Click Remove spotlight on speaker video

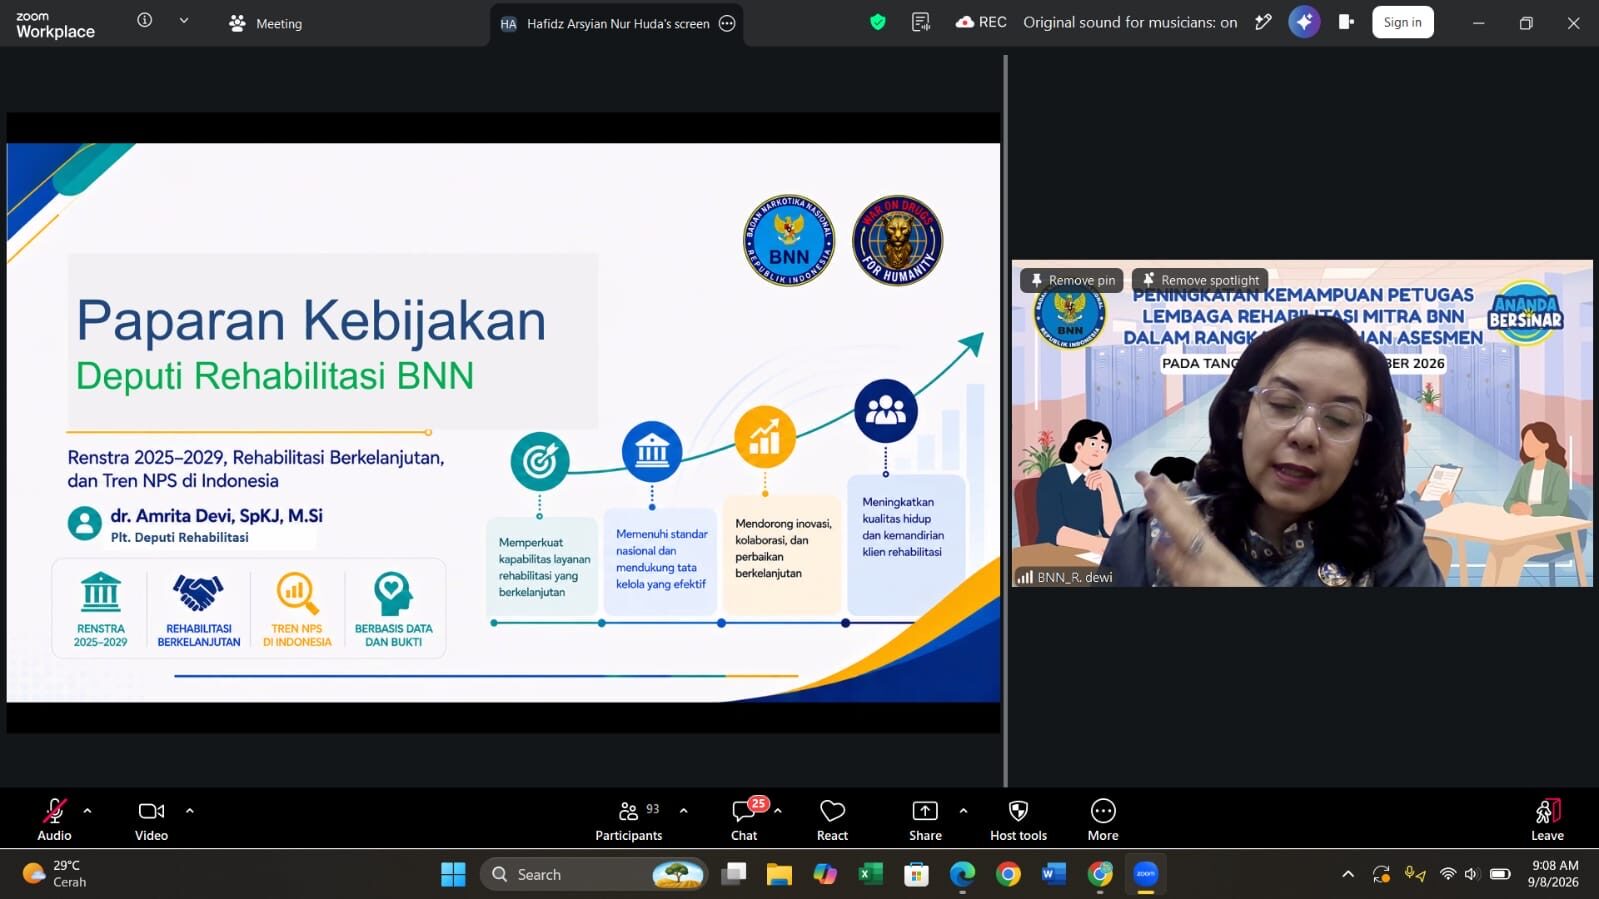point(1200,280)
